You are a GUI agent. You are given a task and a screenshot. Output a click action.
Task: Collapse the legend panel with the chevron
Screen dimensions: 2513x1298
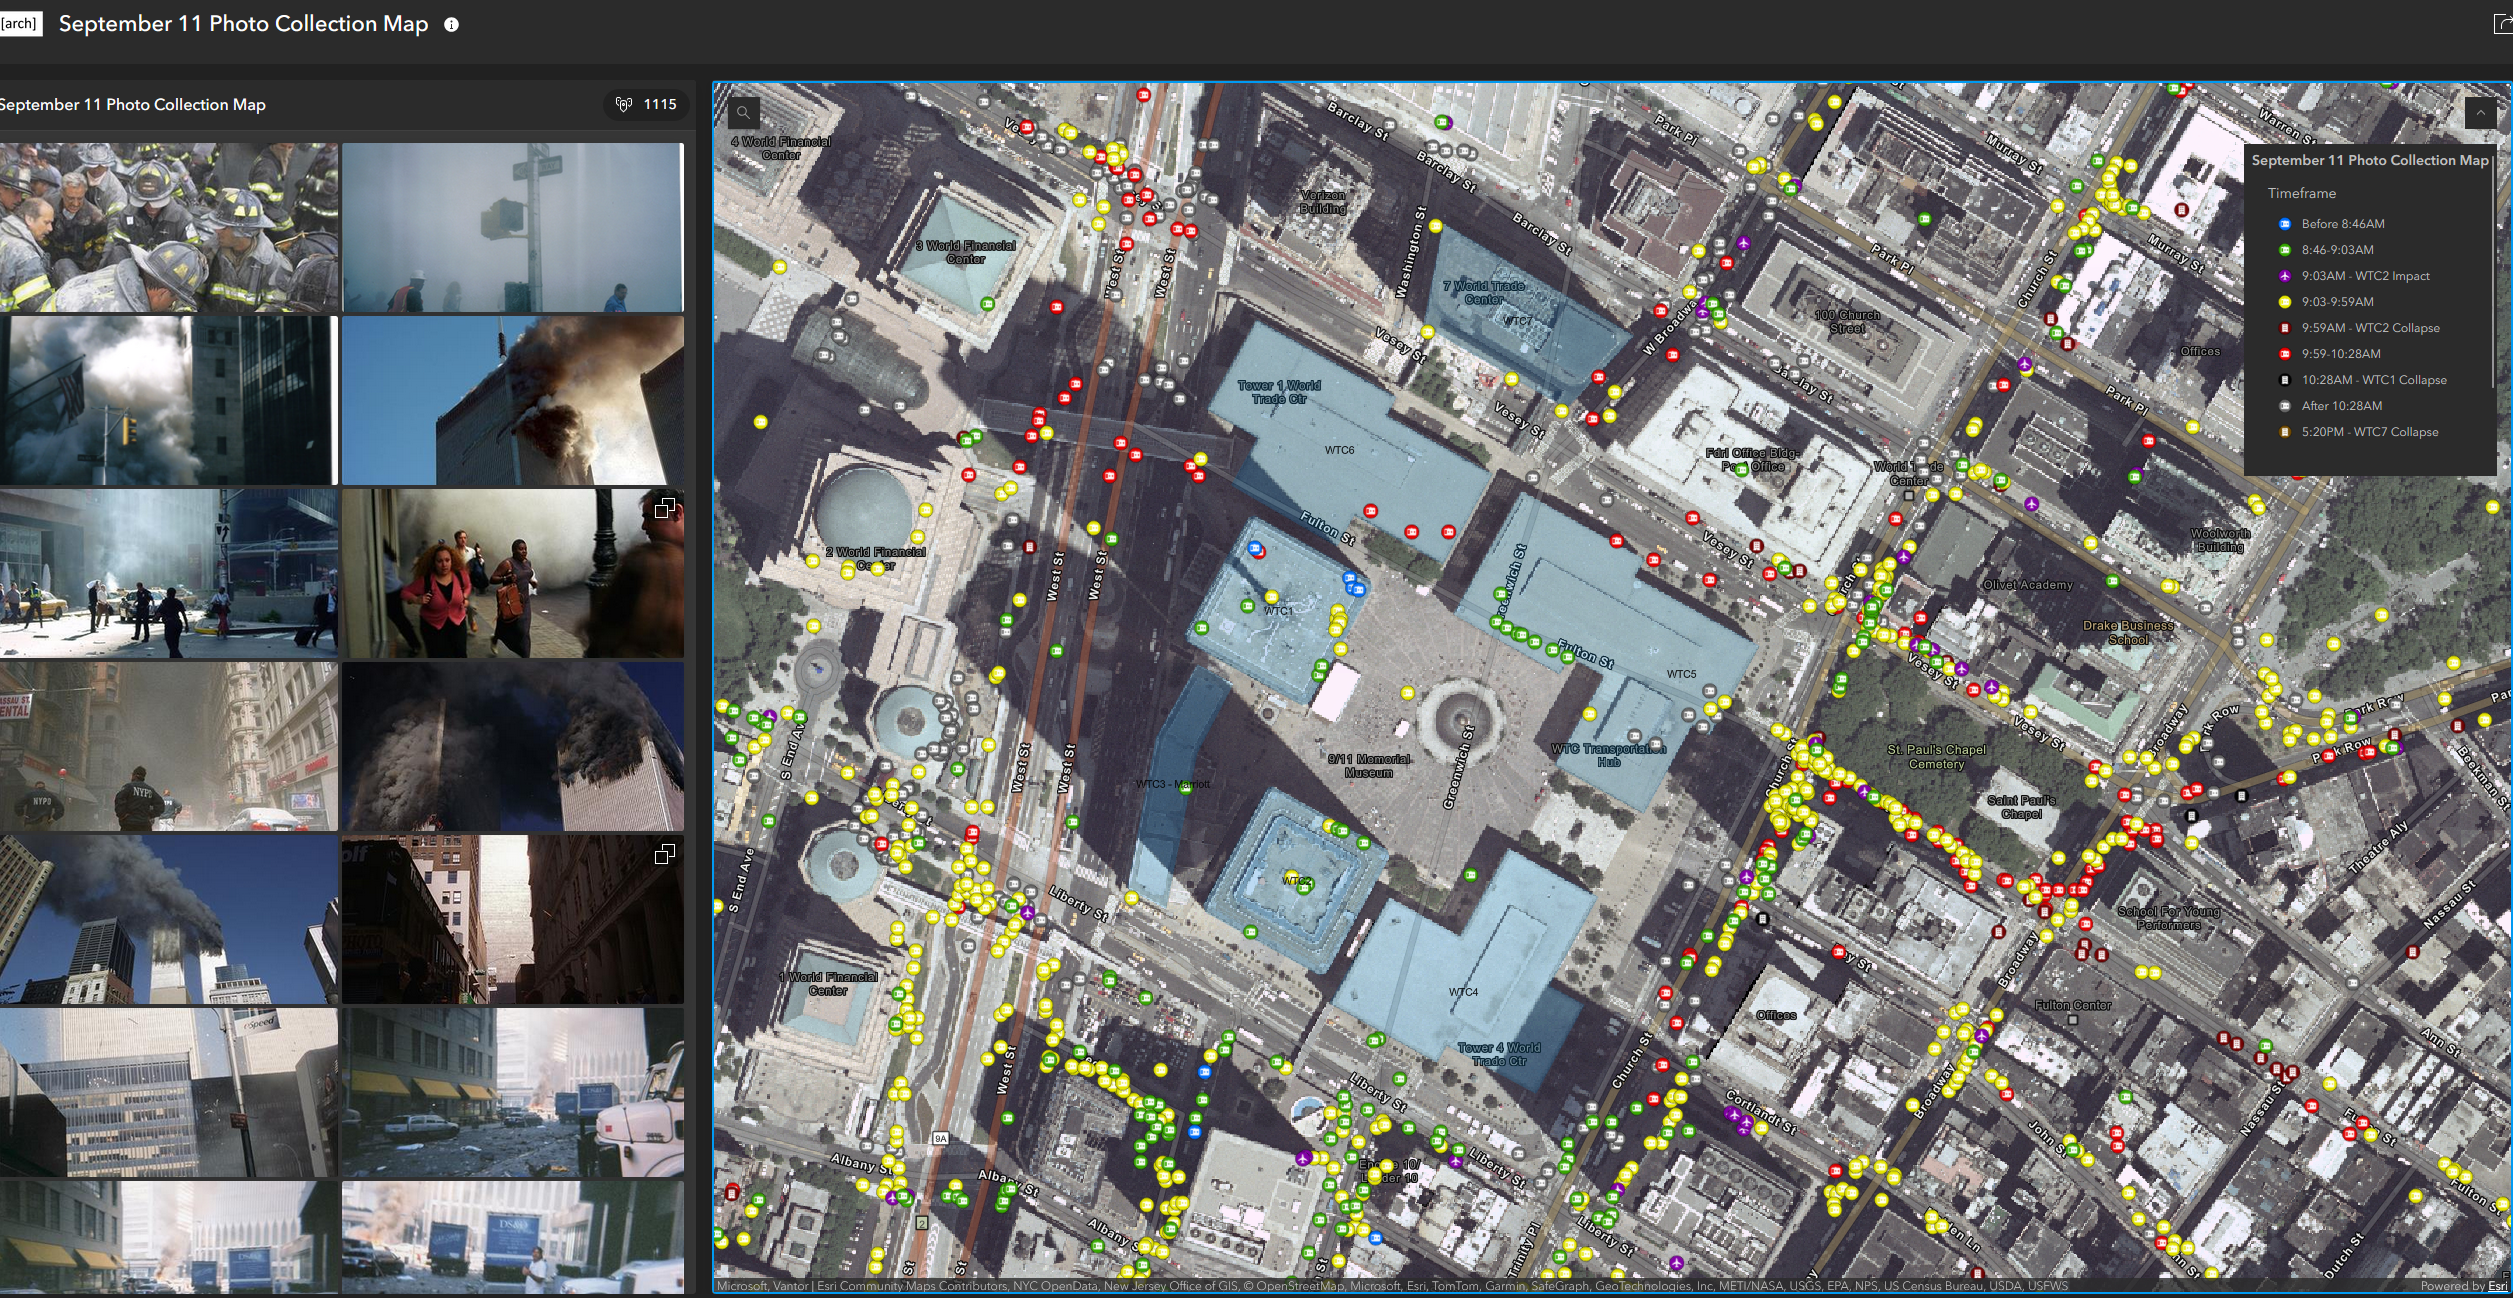[x=2481, y=113]
